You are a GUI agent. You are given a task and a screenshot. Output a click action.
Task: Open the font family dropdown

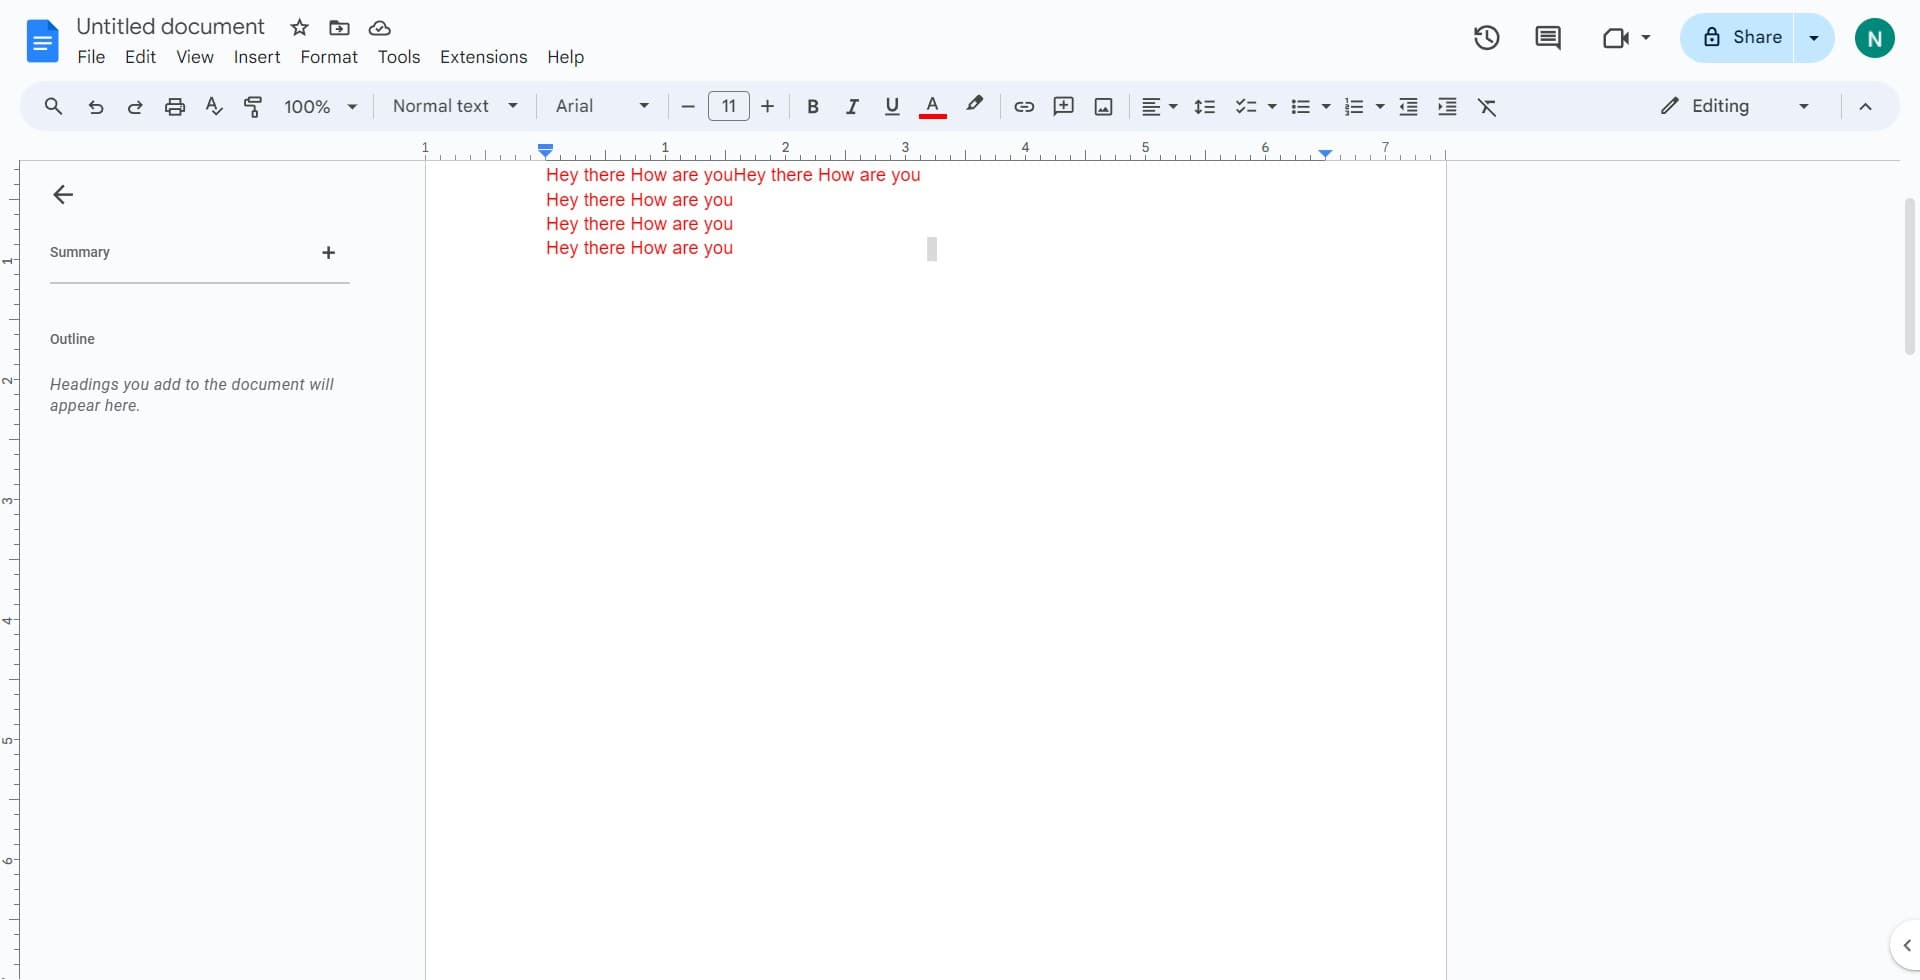(600, 106)
